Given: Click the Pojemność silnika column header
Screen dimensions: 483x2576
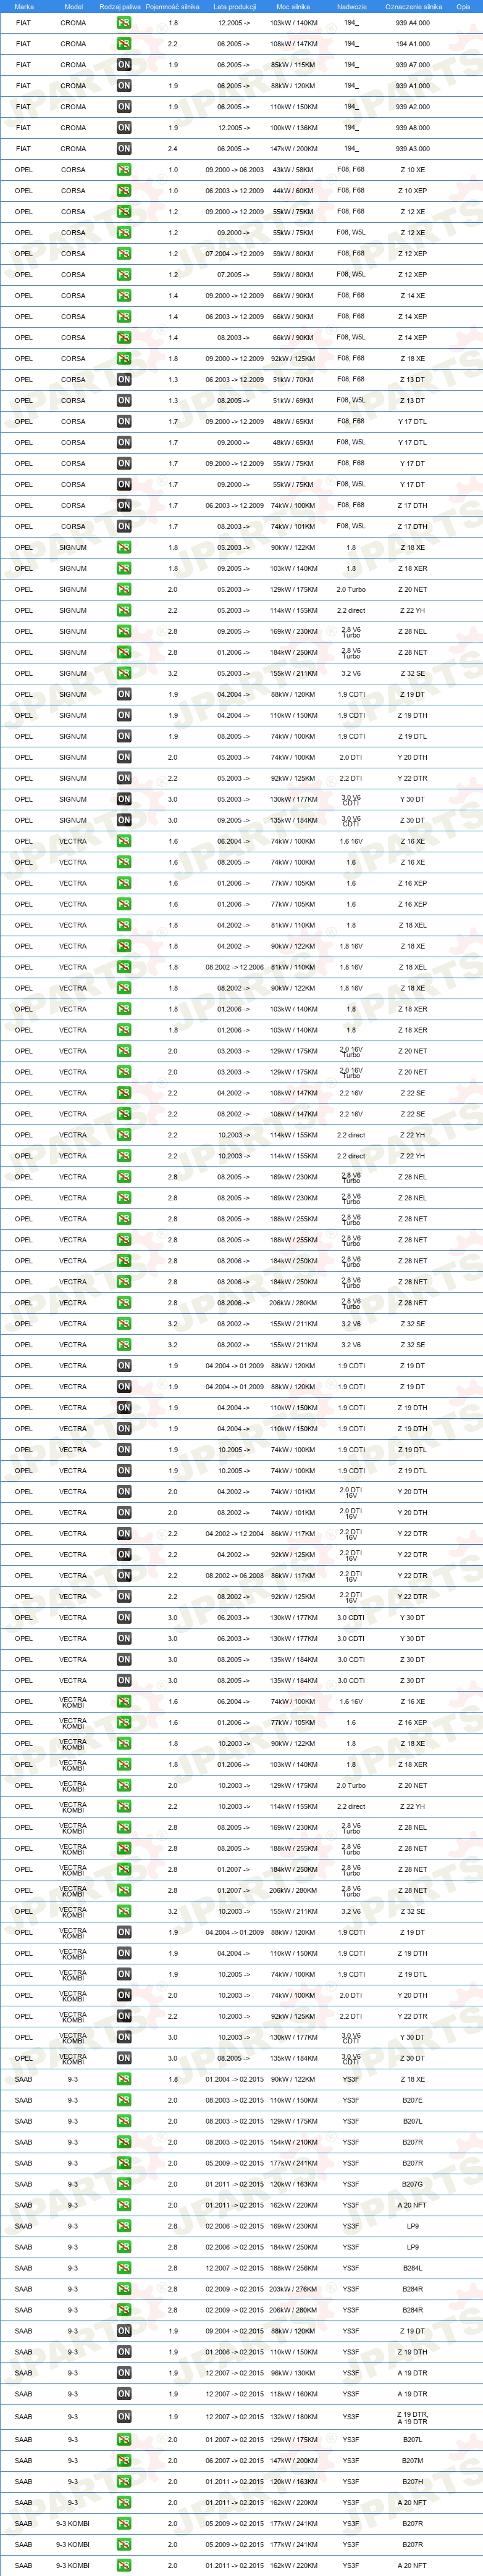Looking at the screenshot, I should coord(172,7).
